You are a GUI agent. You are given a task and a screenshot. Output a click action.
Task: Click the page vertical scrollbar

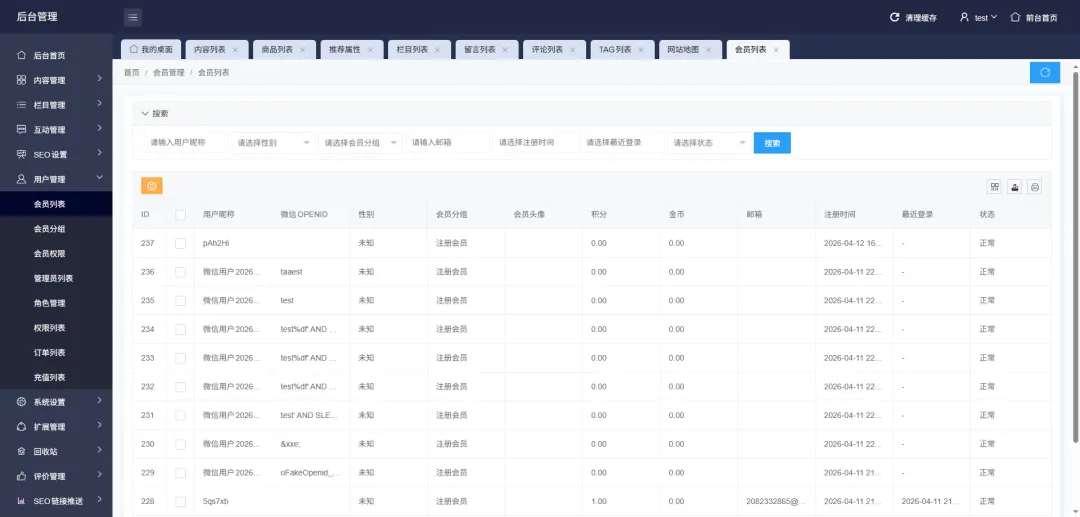pos(1076,255)
